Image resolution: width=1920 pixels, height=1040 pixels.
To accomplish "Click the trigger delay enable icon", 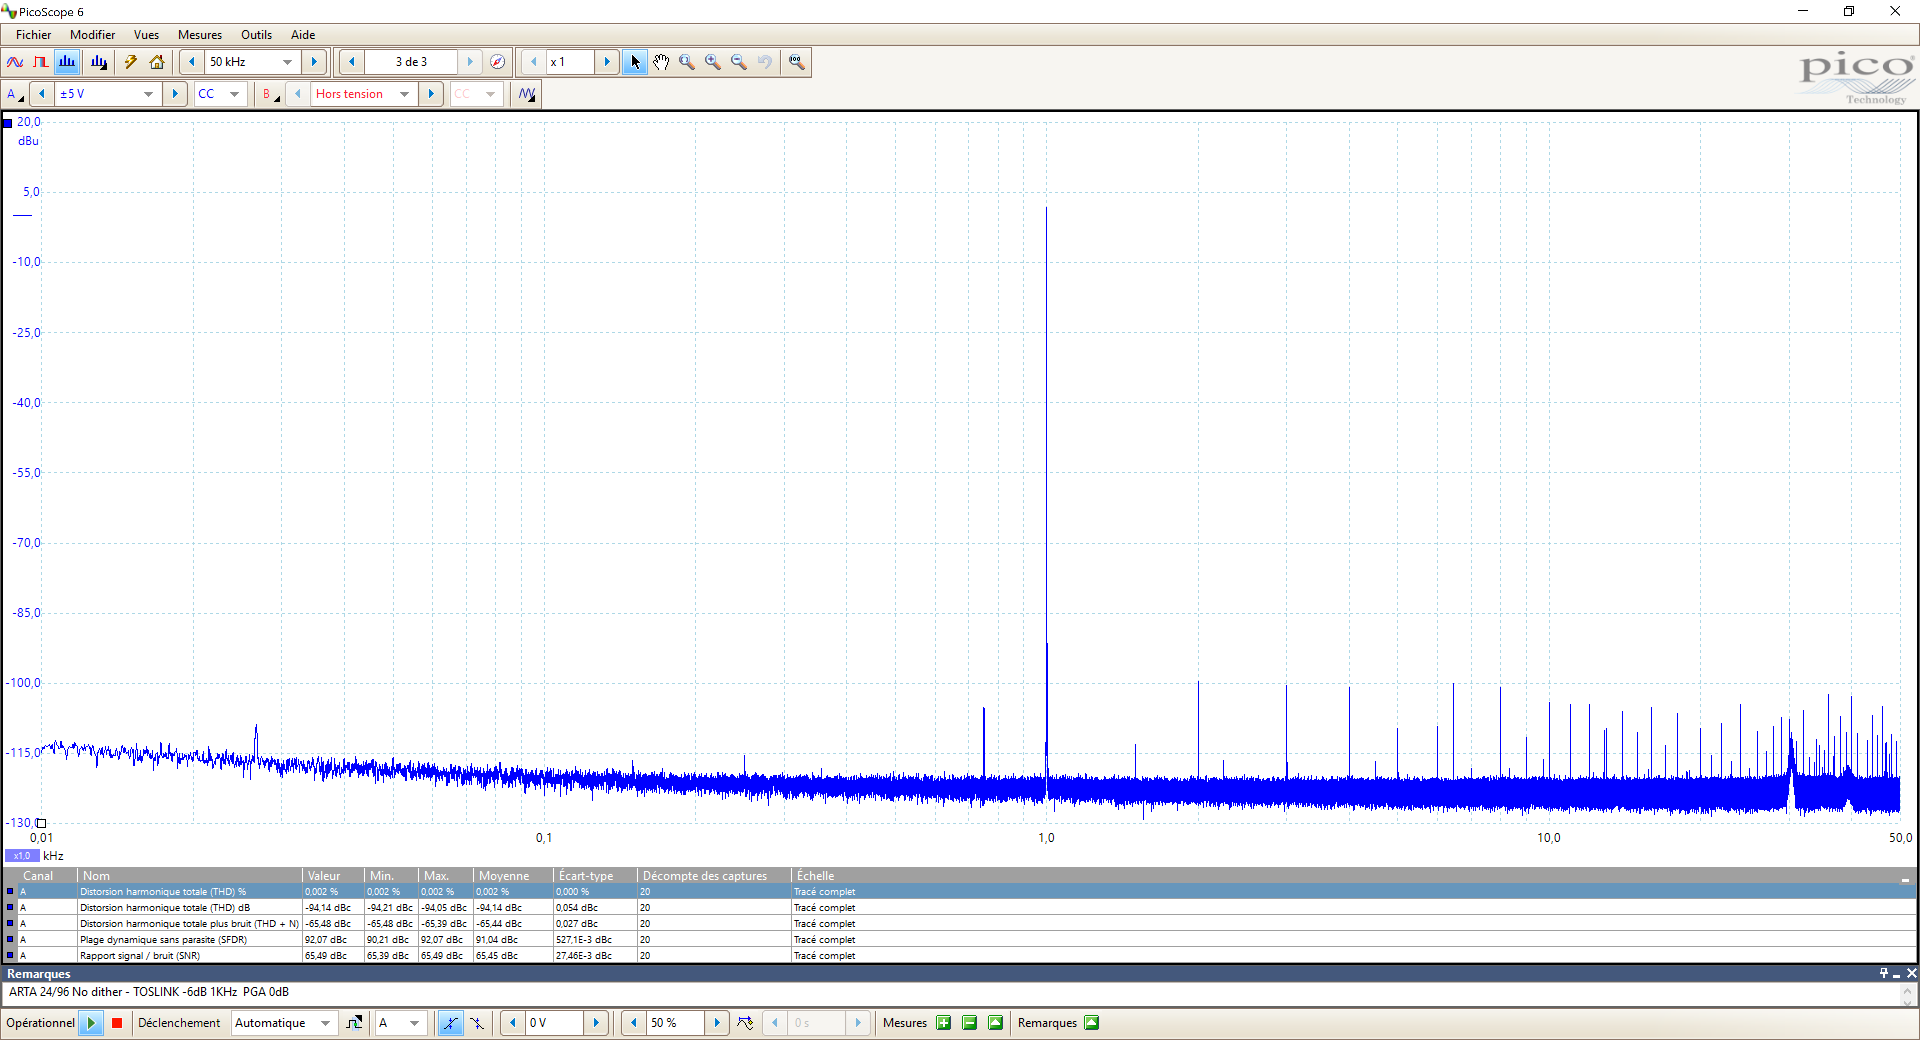I will coord(746,1023).
